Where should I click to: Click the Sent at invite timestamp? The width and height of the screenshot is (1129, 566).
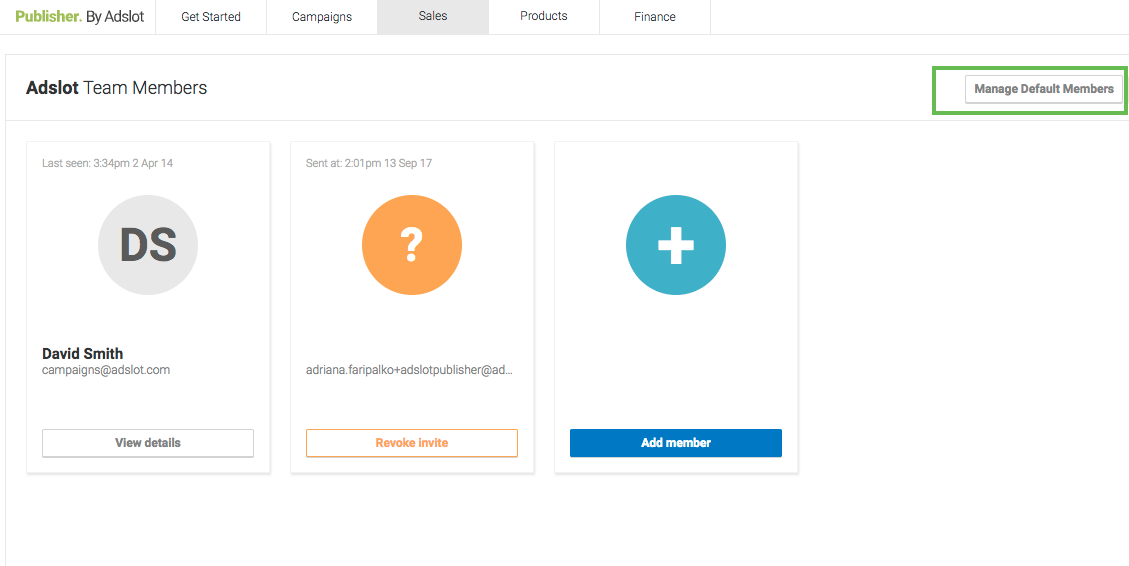pyautogui.click(x=369, y=163)
